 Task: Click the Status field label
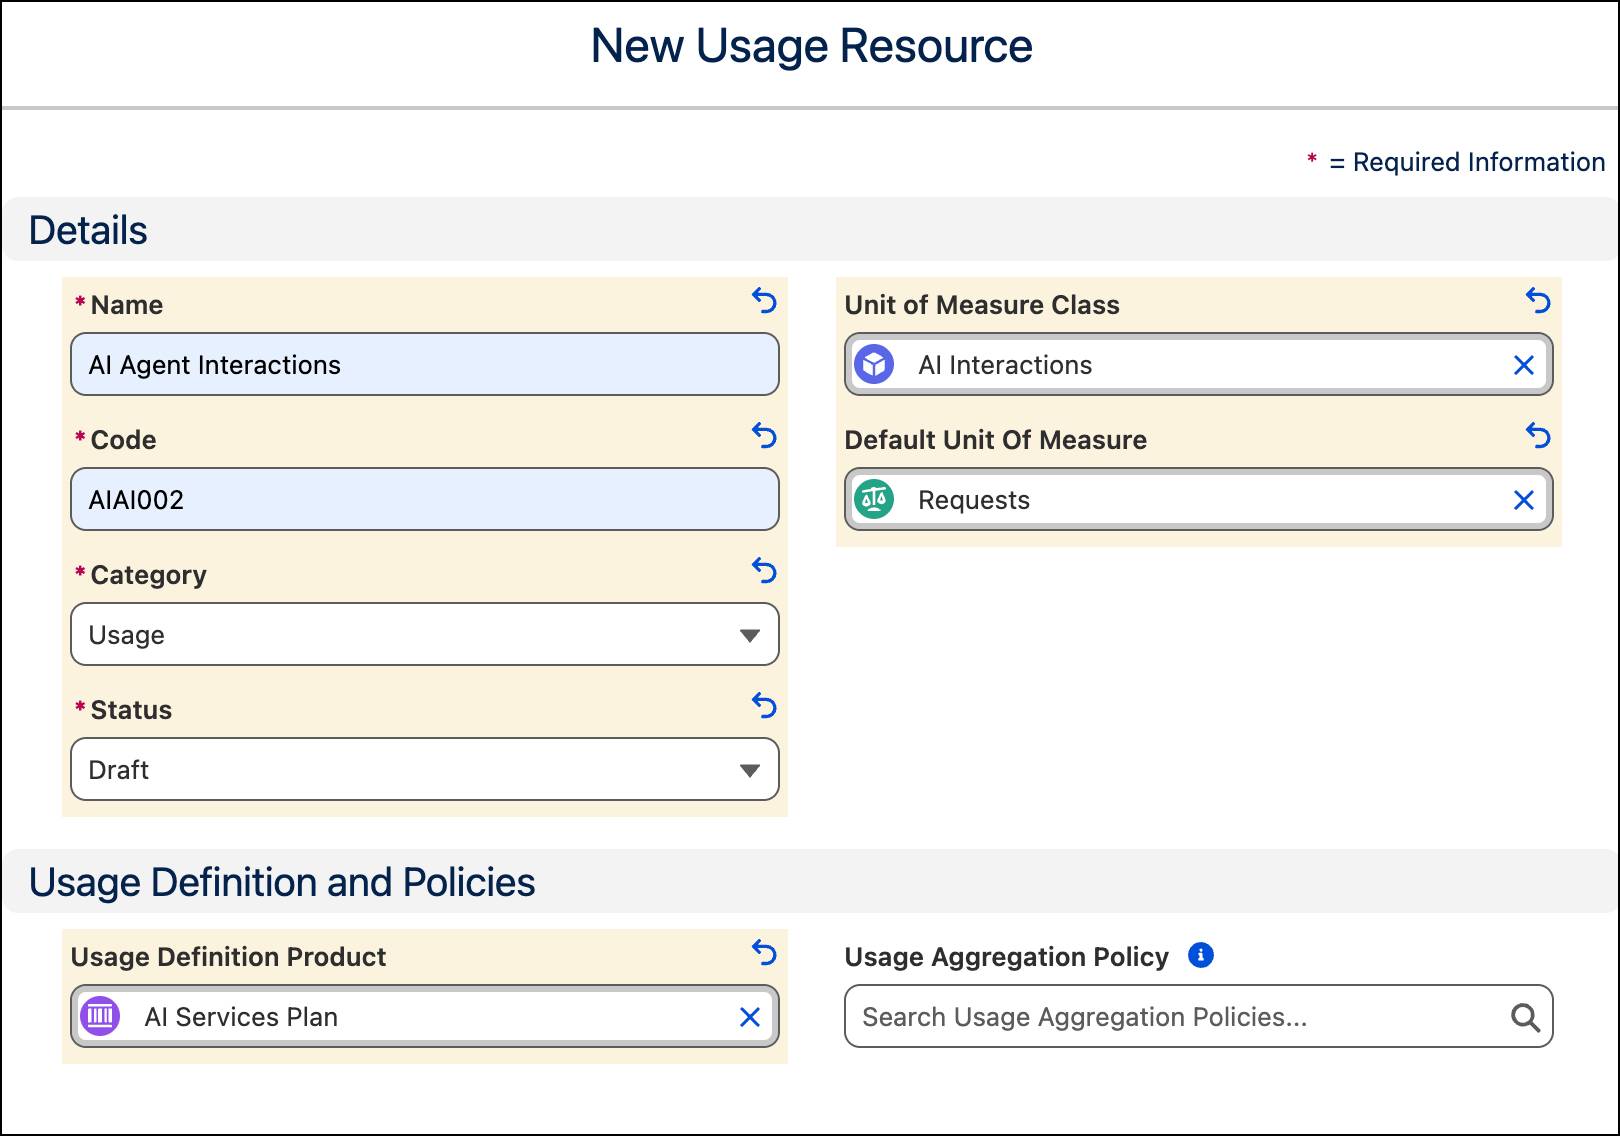pyautogui.click(x=131, y=710)
